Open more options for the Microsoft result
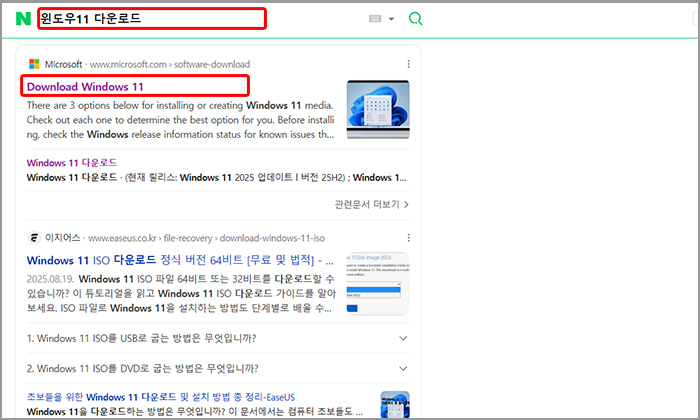 coord(408,64)
